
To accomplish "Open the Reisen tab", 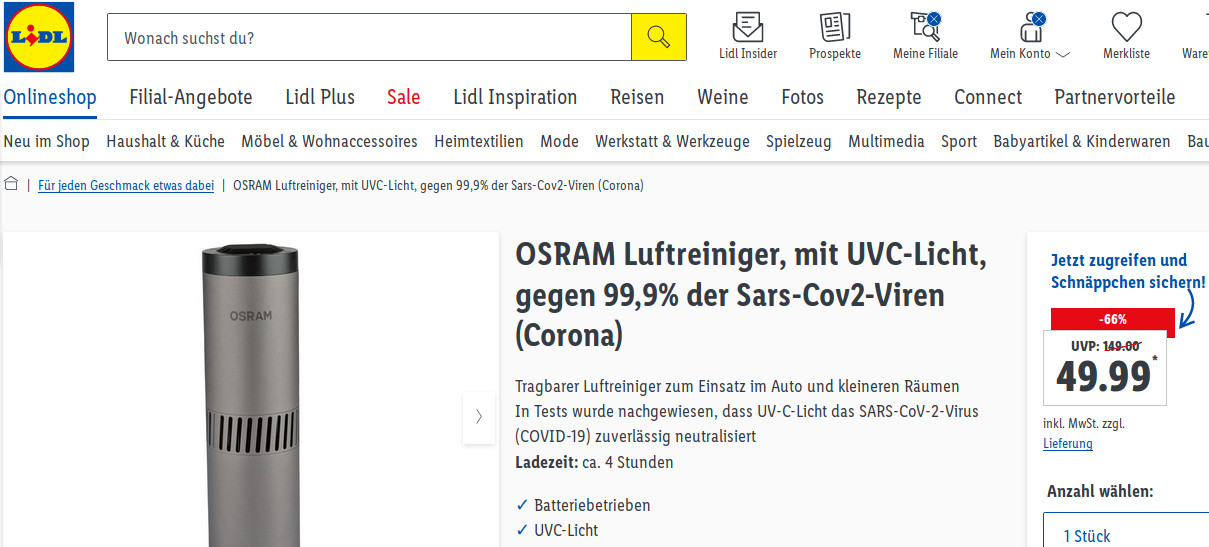I will pyautogui.click(x=637, y=97).
